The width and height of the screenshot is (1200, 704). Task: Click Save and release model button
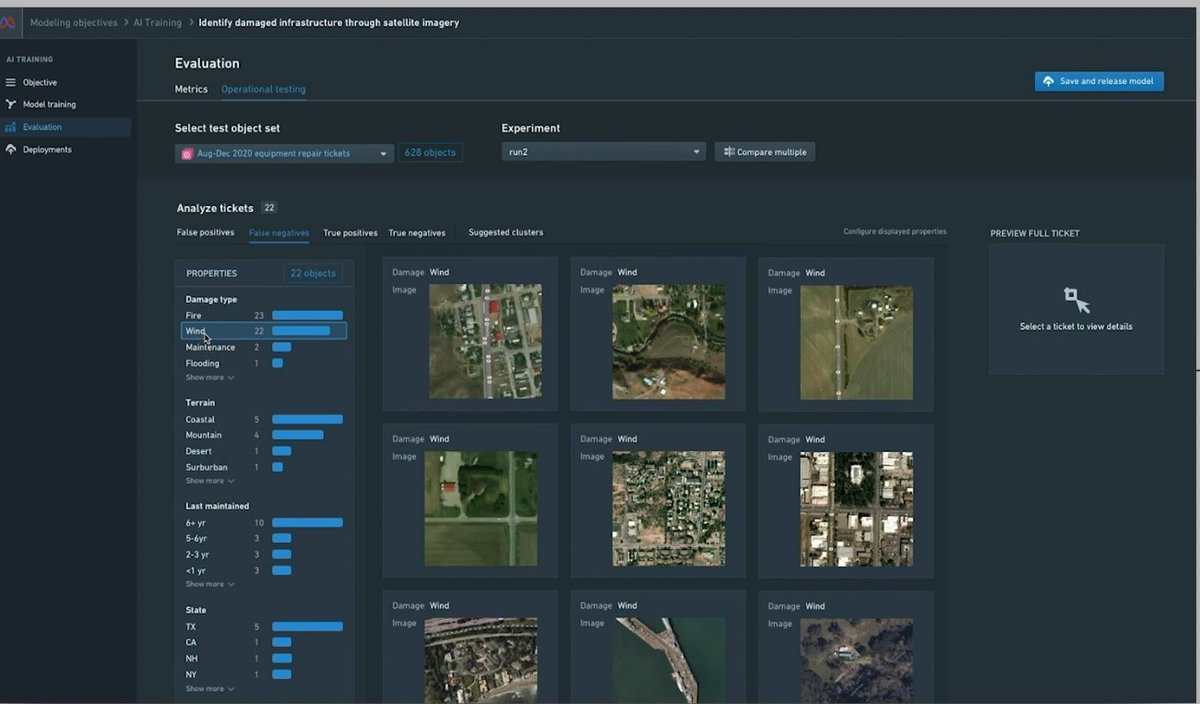(1099, 81)
